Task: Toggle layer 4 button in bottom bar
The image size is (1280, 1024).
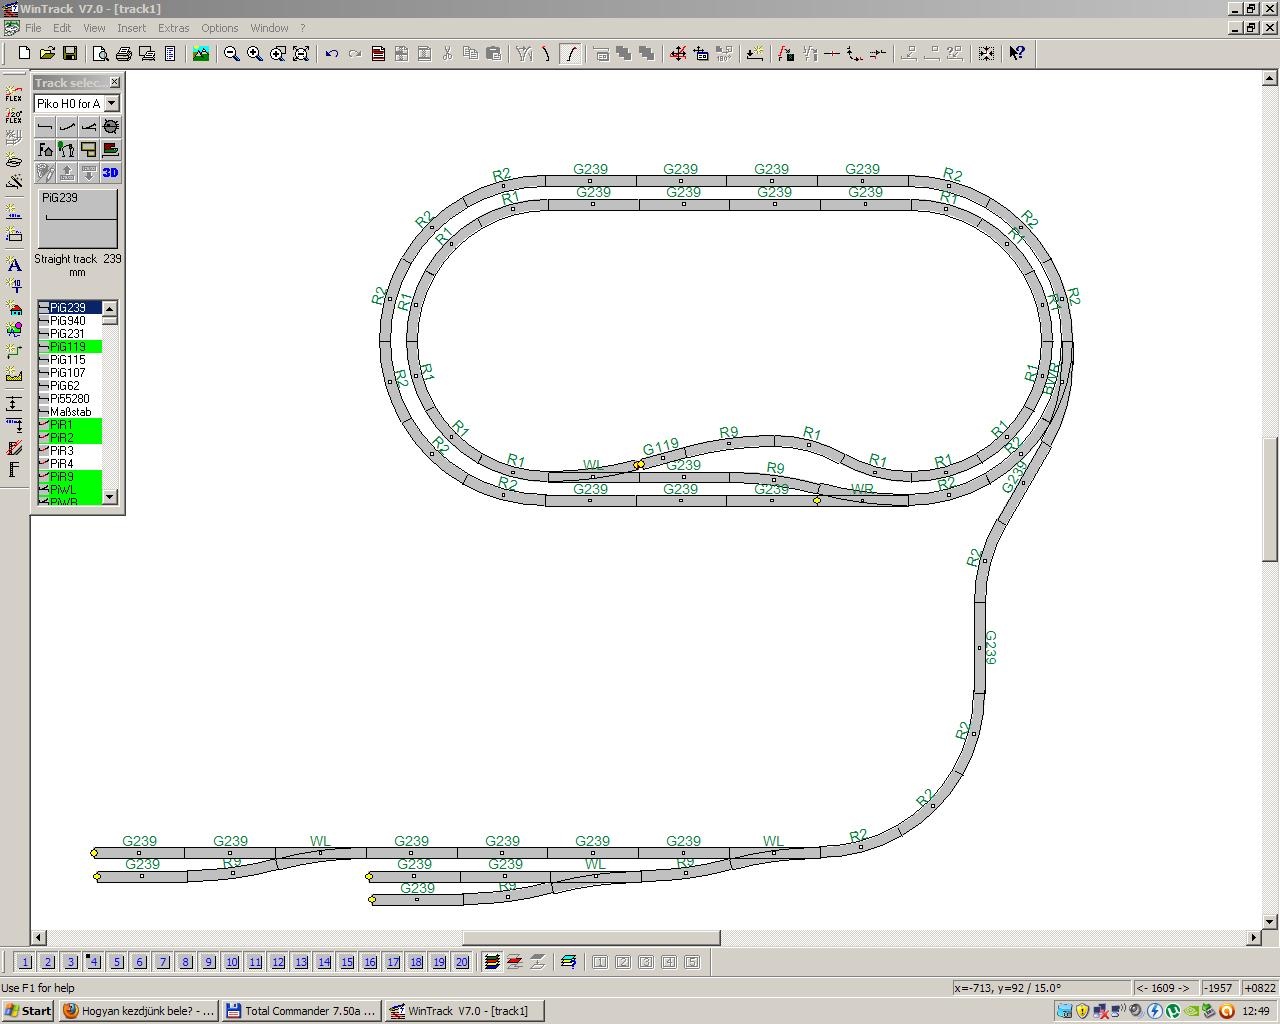Action: coord(93,962)
